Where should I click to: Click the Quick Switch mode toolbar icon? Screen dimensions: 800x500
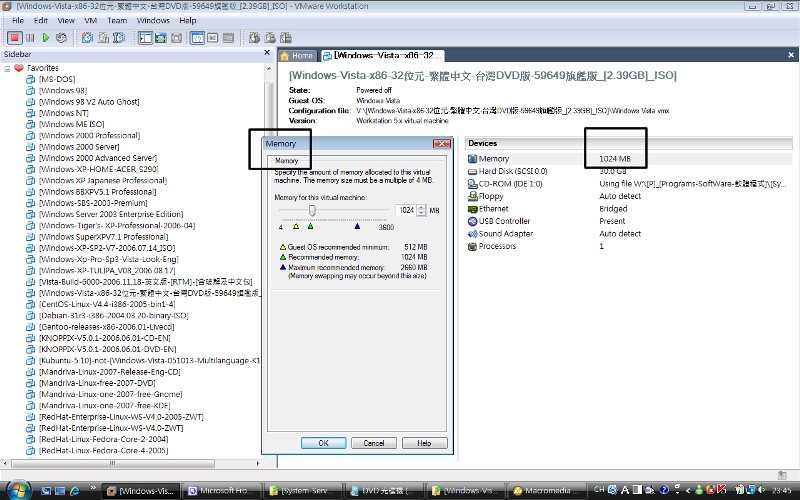[161, 38]
